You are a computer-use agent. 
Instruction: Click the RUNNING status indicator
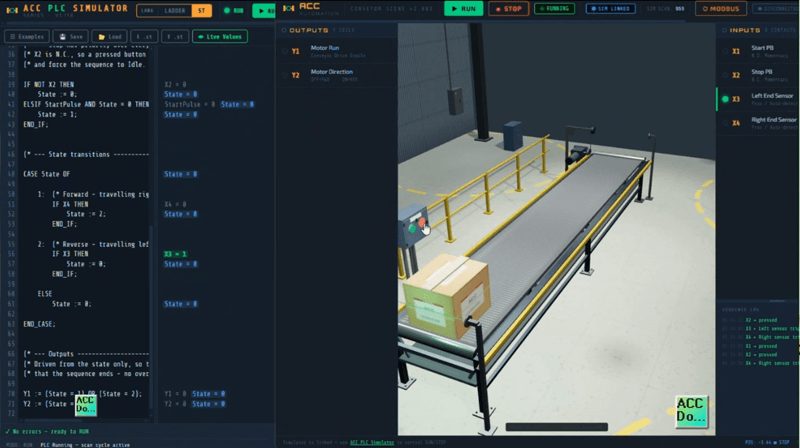click(555, 9)
